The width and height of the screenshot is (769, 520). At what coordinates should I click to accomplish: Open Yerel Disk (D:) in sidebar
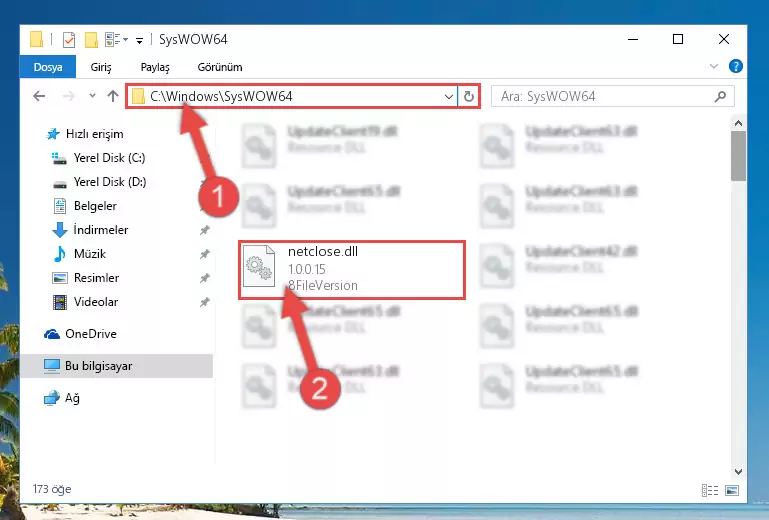point(109,182)
